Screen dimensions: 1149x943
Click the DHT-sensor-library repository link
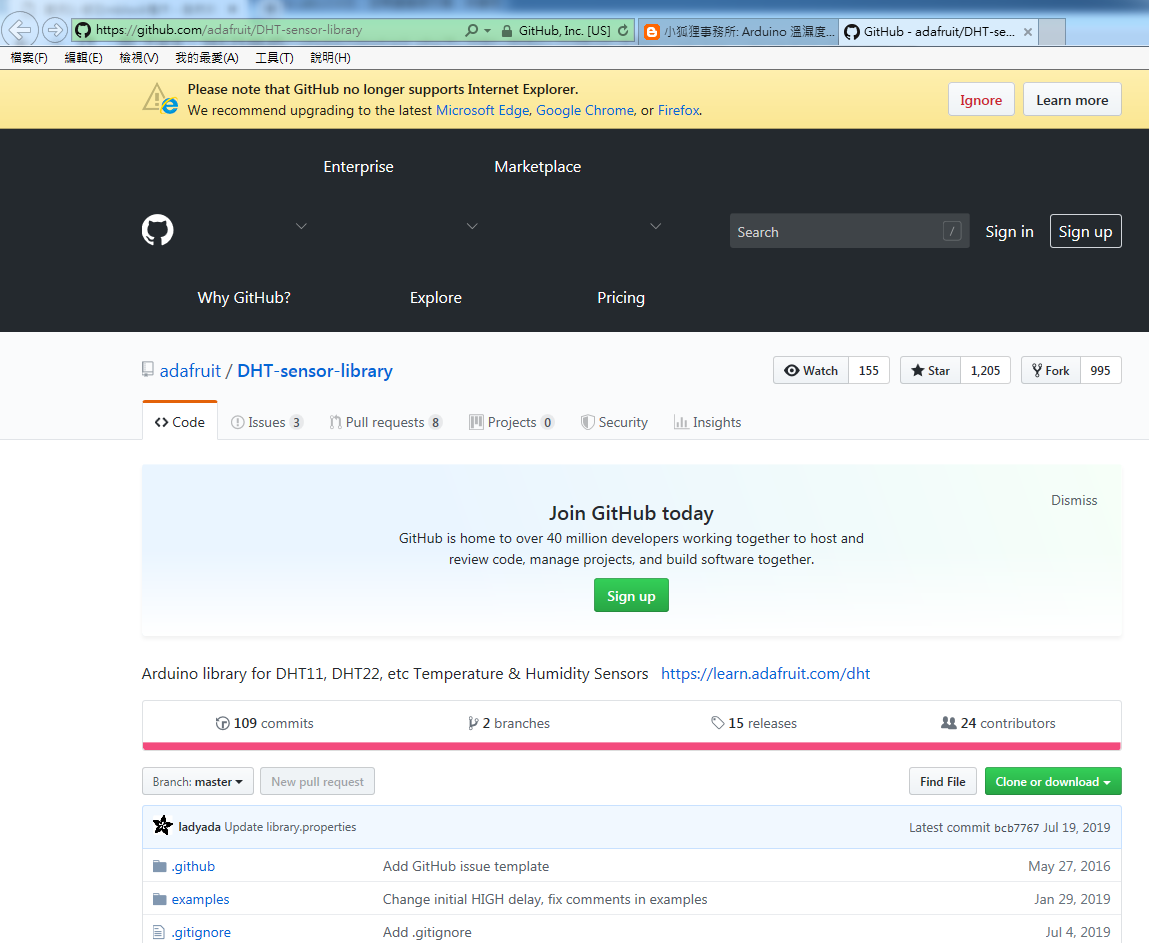[315, 371]
